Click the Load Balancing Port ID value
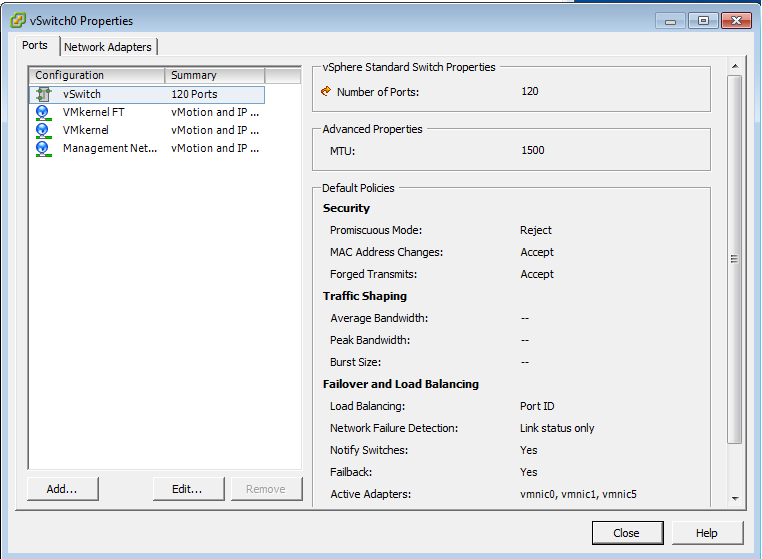The height and width of the screenshot is (559, 762). (x=537, y=406)
